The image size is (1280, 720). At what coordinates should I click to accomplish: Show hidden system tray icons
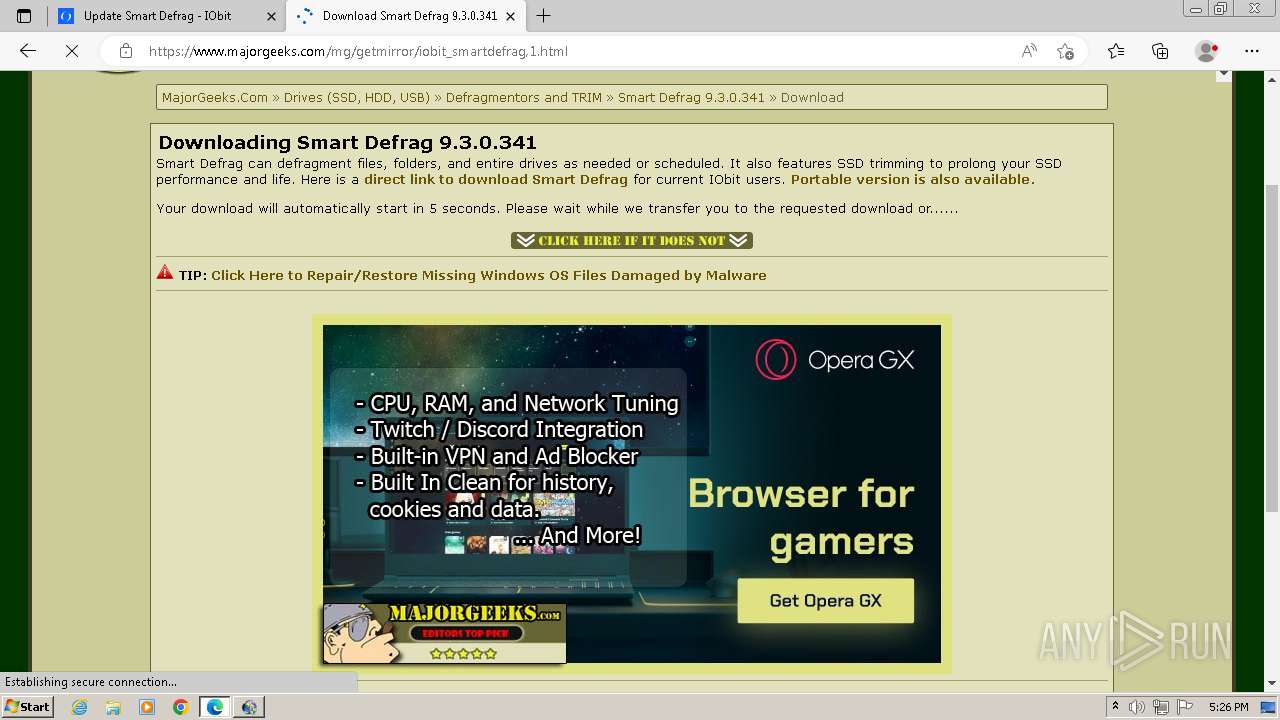(1116, 707)
